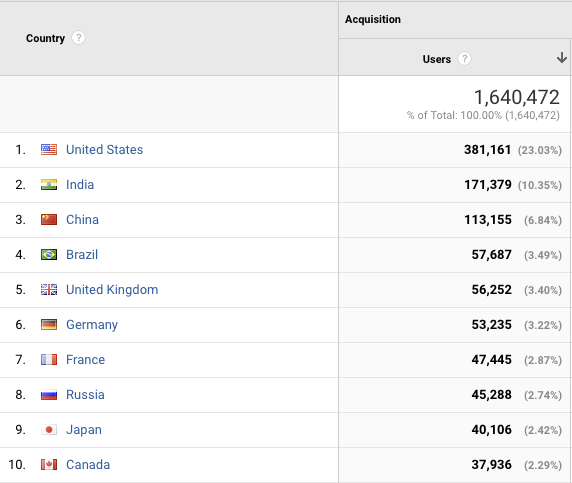
Task: Click the Country column header
Action: [45, 38]
